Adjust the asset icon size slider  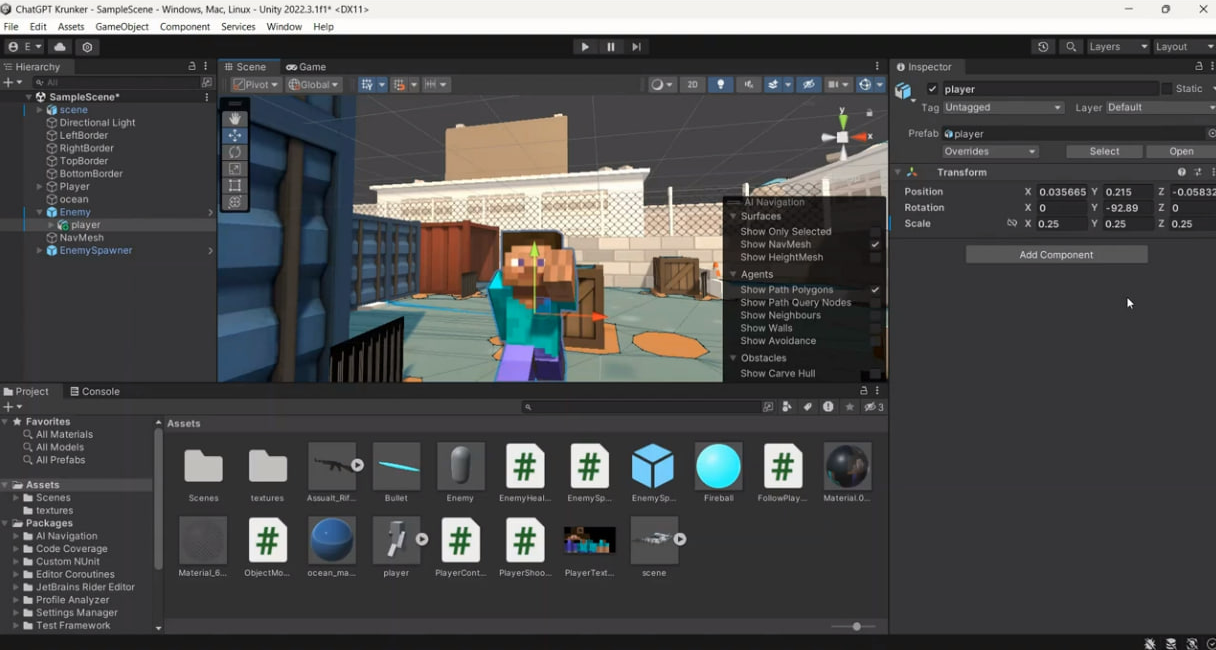tap(856, 626)
